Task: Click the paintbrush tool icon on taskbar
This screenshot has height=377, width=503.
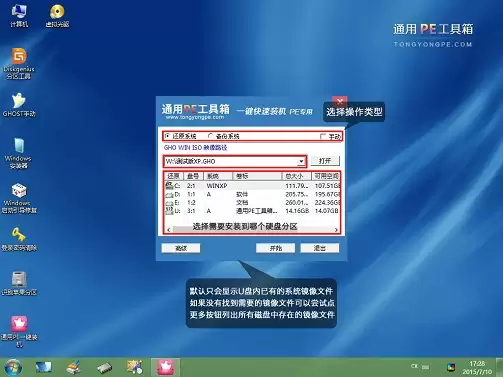Action: pos(74,367)
